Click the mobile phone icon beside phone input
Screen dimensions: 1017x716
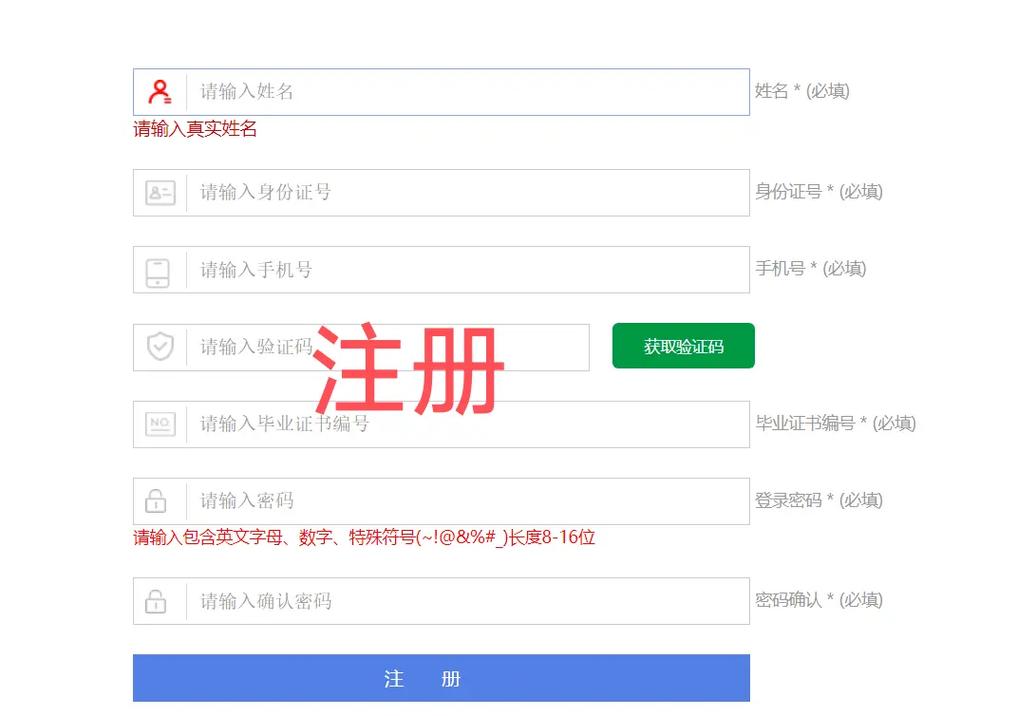pos(160,268)
